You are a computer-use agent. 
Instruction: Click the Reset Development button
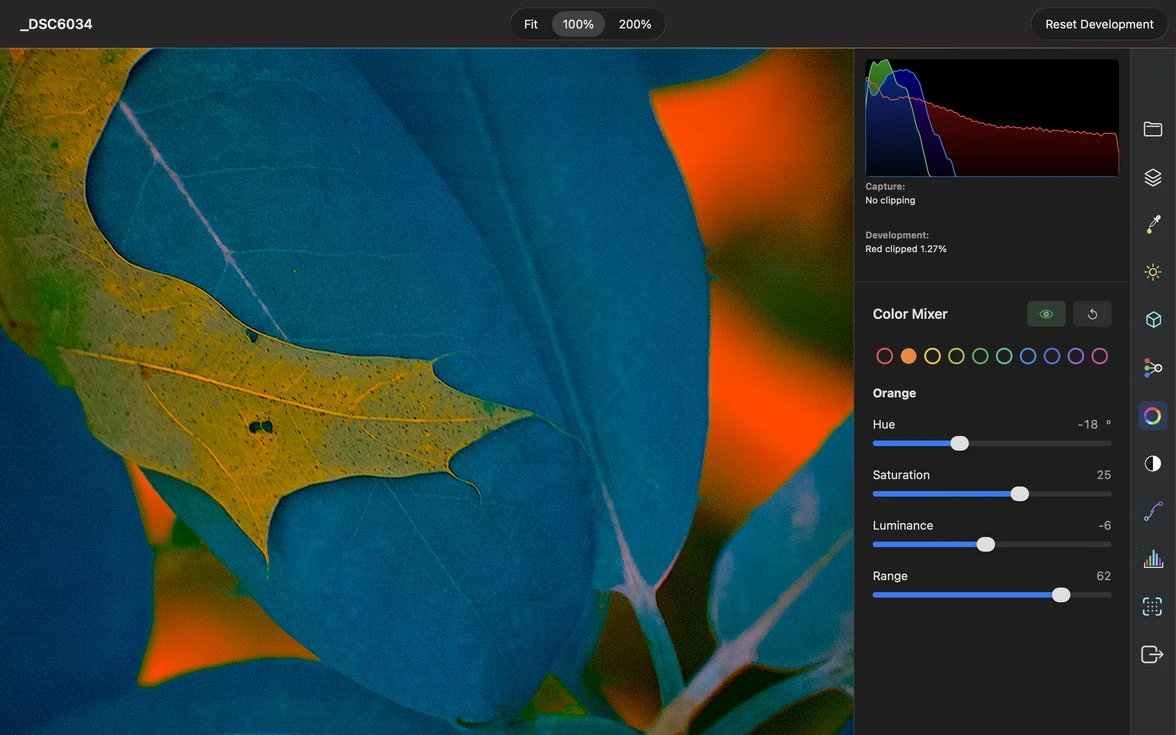pyautogui.click(x=1099, y=24)
